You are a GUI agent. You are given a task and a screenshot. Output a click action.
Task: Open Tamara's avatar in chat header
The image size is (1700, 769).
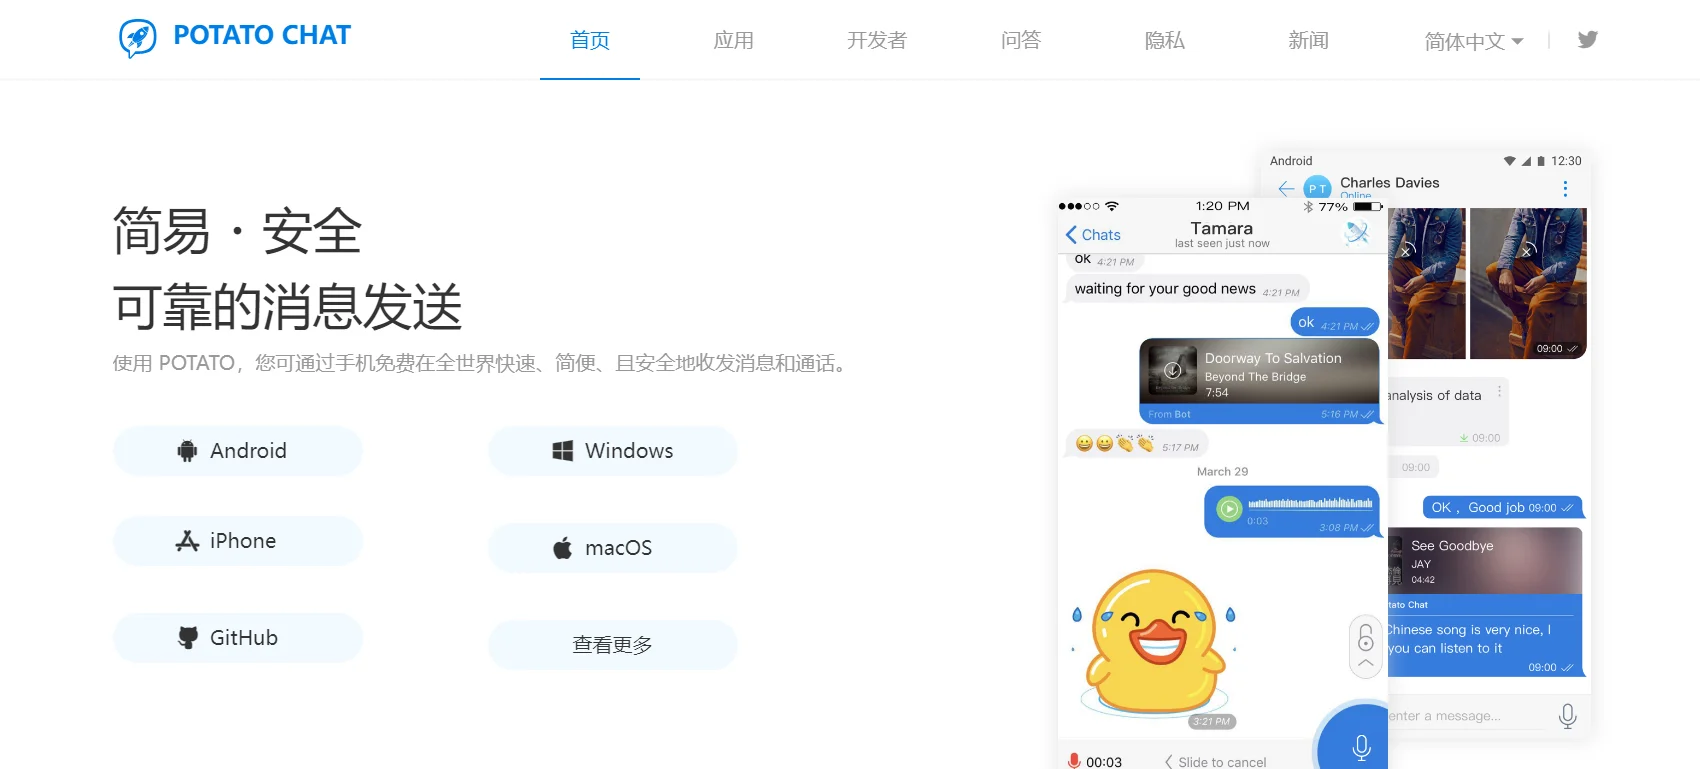click(x=1357, y=233)
